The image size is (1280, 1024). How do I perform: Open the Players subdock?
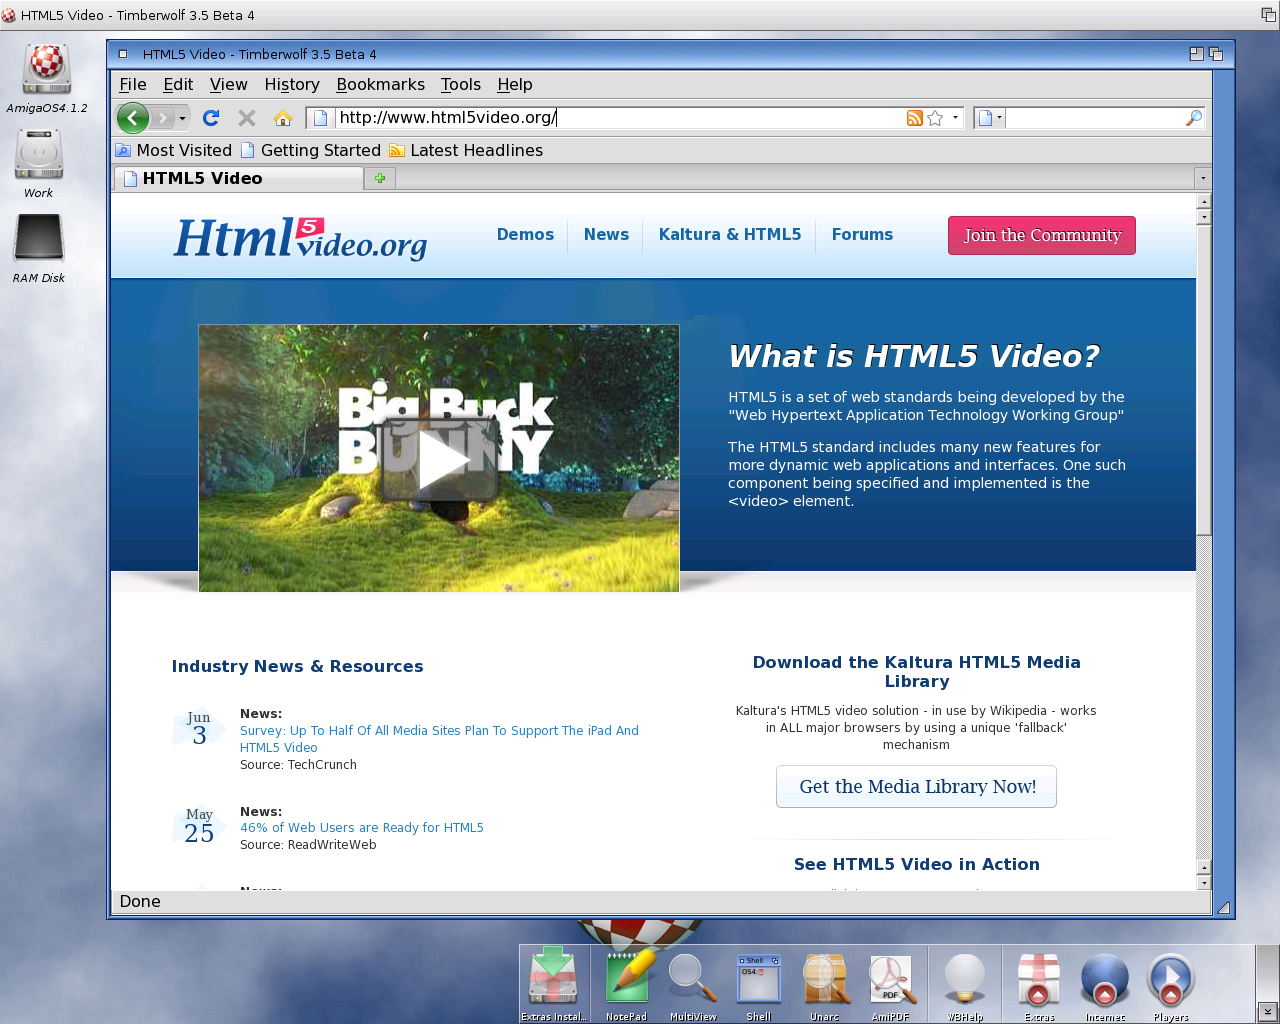(1171, 985)
